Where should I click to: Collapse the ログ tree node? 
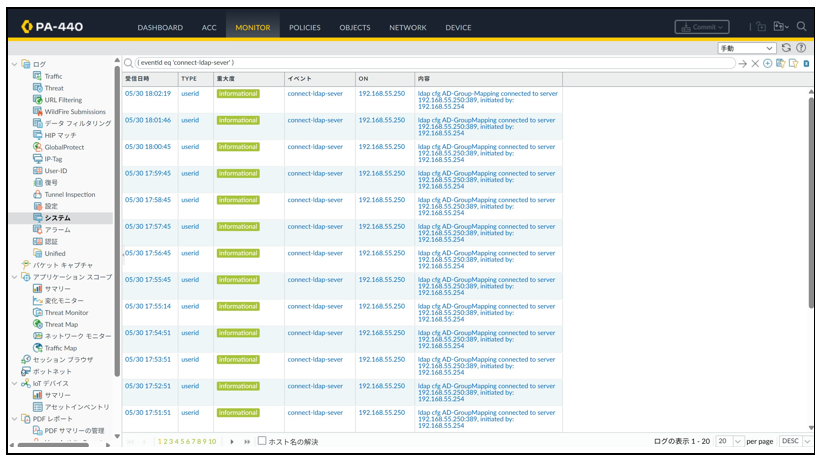click(x=14, y=64)
